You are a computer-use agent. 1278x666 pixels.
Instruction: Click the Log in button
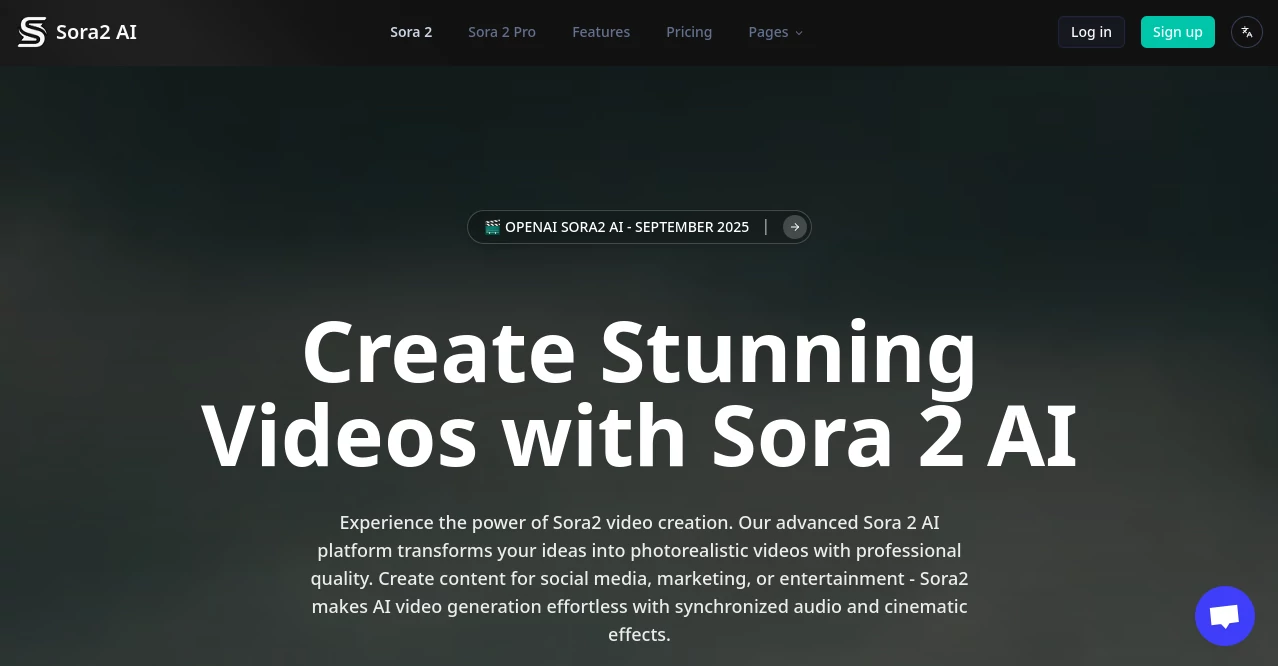pyautogui.click(x=1090, y=32)
